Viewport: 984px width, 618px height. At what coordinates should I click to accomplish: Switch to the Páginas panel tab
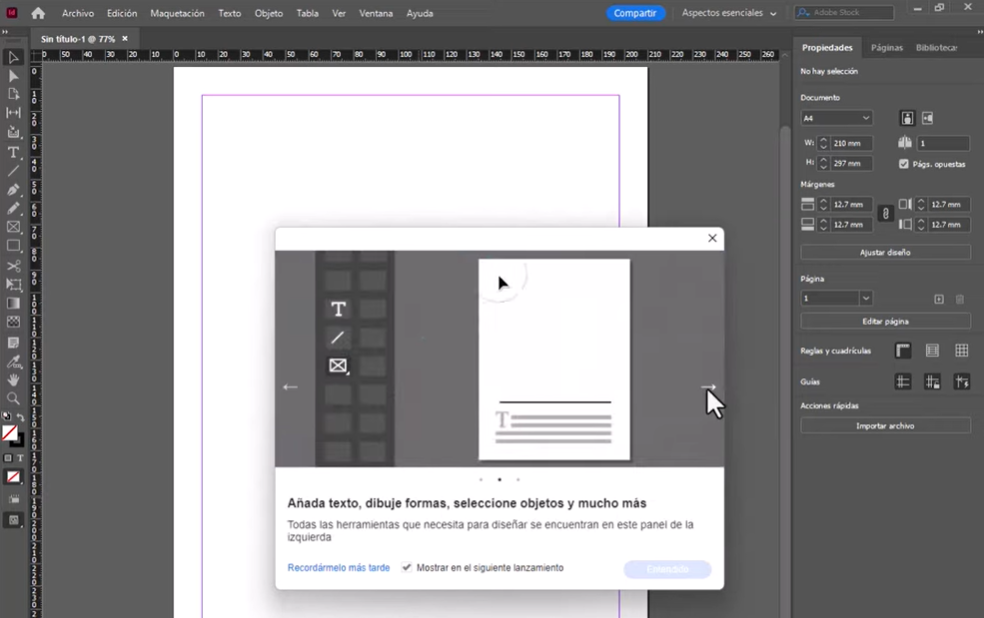point(888,47)
